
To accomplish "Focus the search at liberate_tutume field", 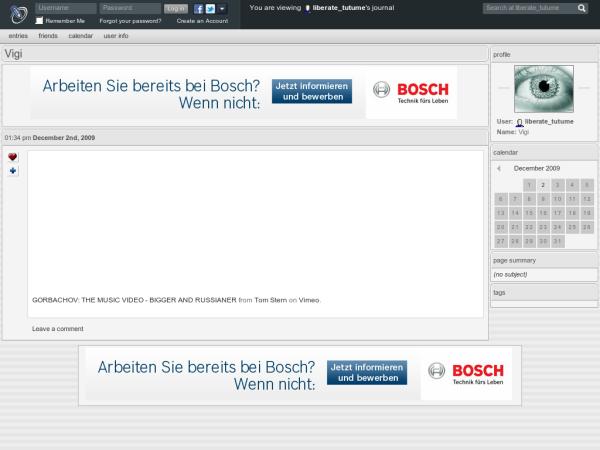I will coord(530,8).
